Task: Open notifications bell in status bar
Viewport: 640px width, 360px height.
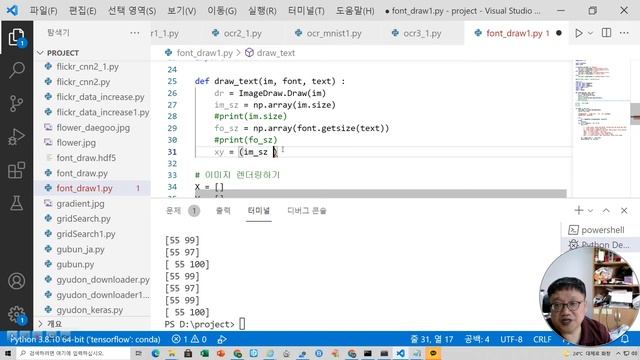Action: 624,339
